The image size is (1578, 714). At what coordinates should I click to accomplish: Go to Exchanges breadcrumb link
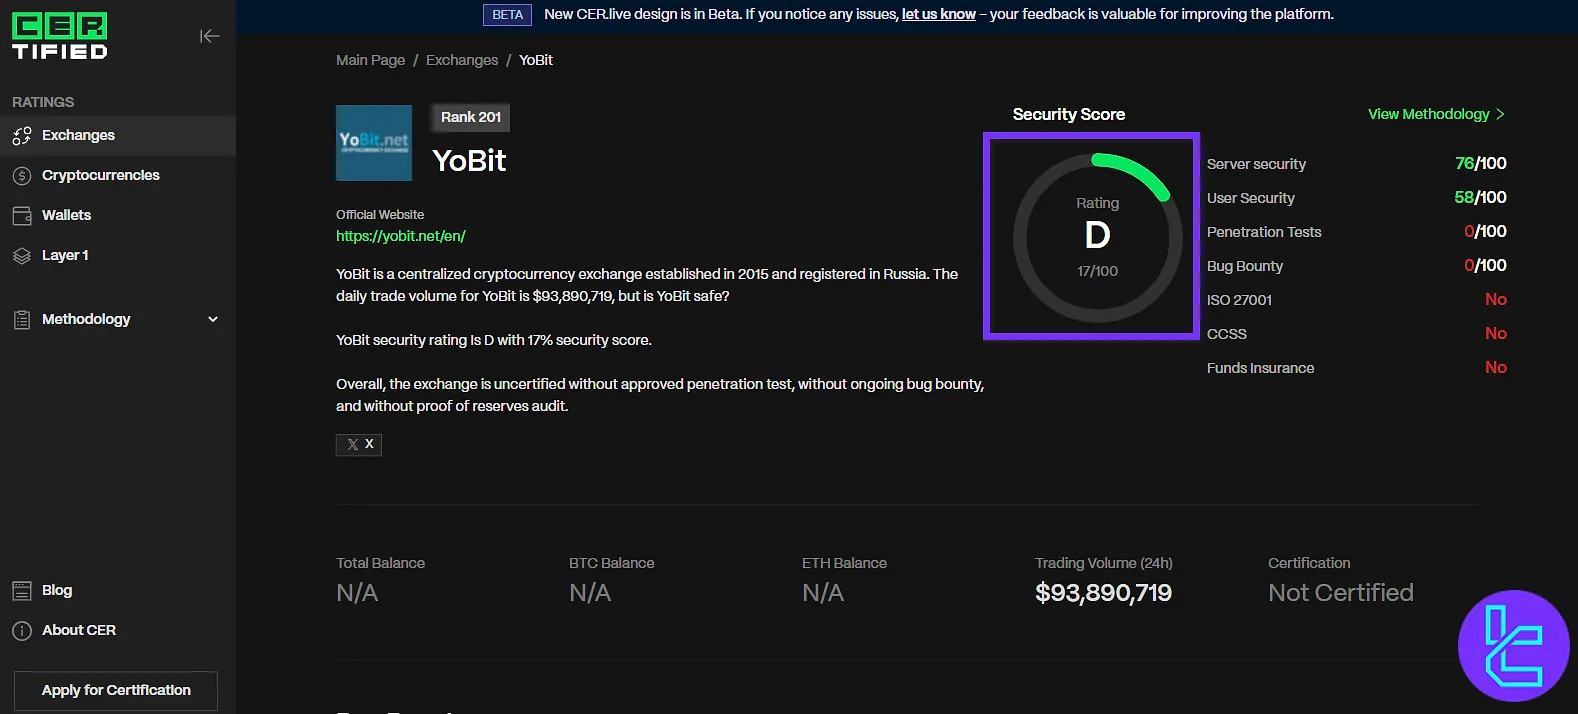[462, 60]
